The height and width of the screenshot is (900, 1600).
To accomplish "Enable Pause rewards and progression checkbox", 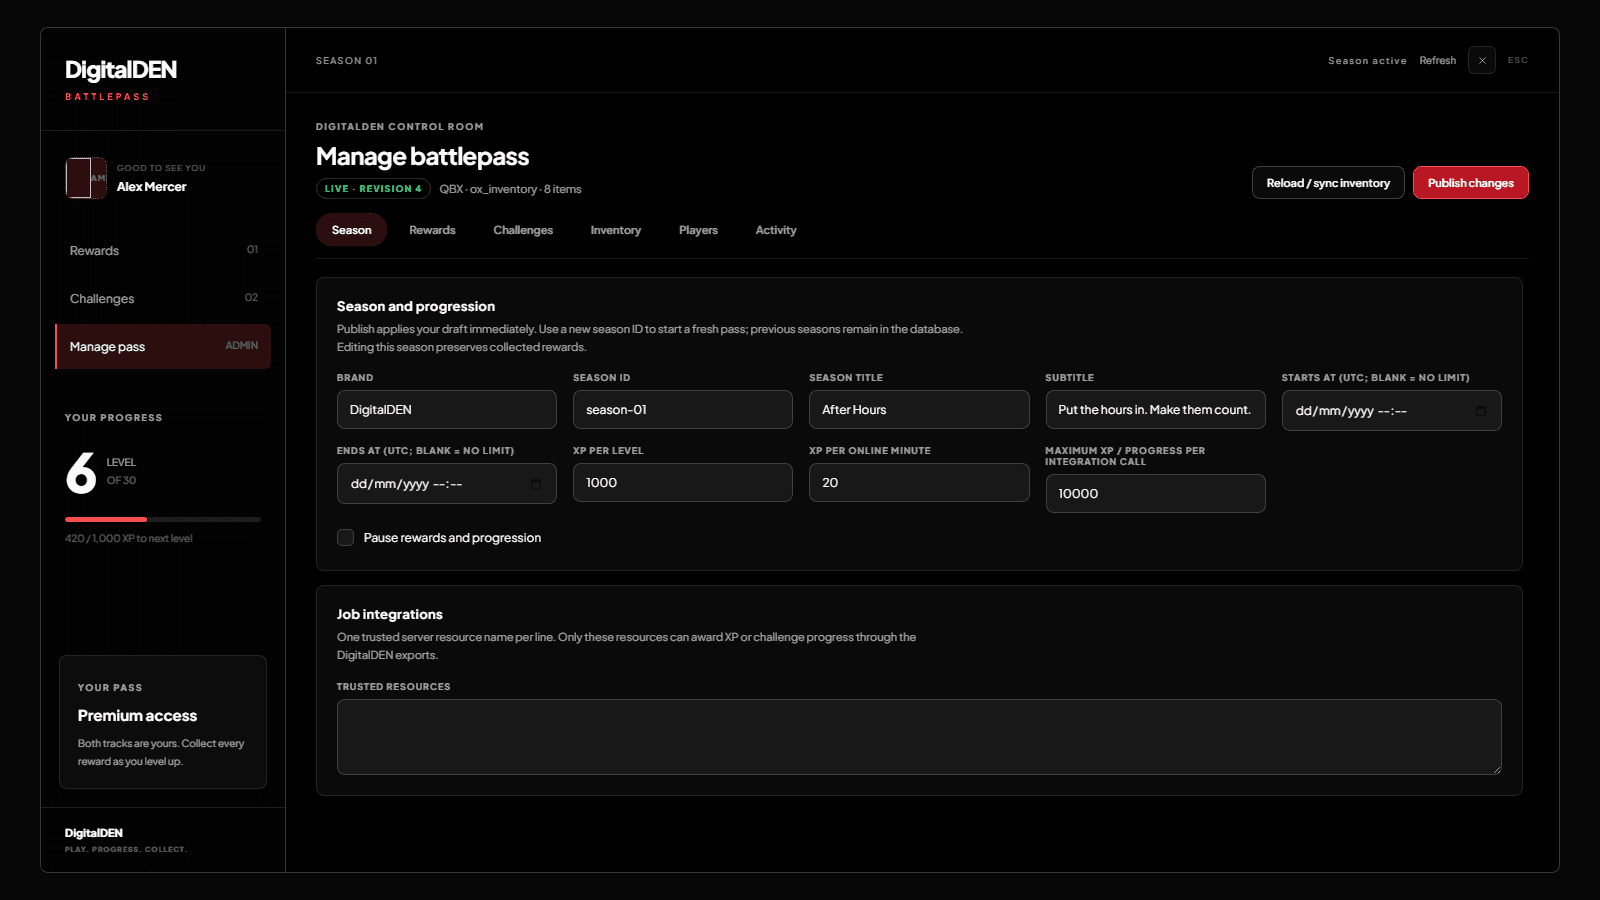I will coord(346,538).
